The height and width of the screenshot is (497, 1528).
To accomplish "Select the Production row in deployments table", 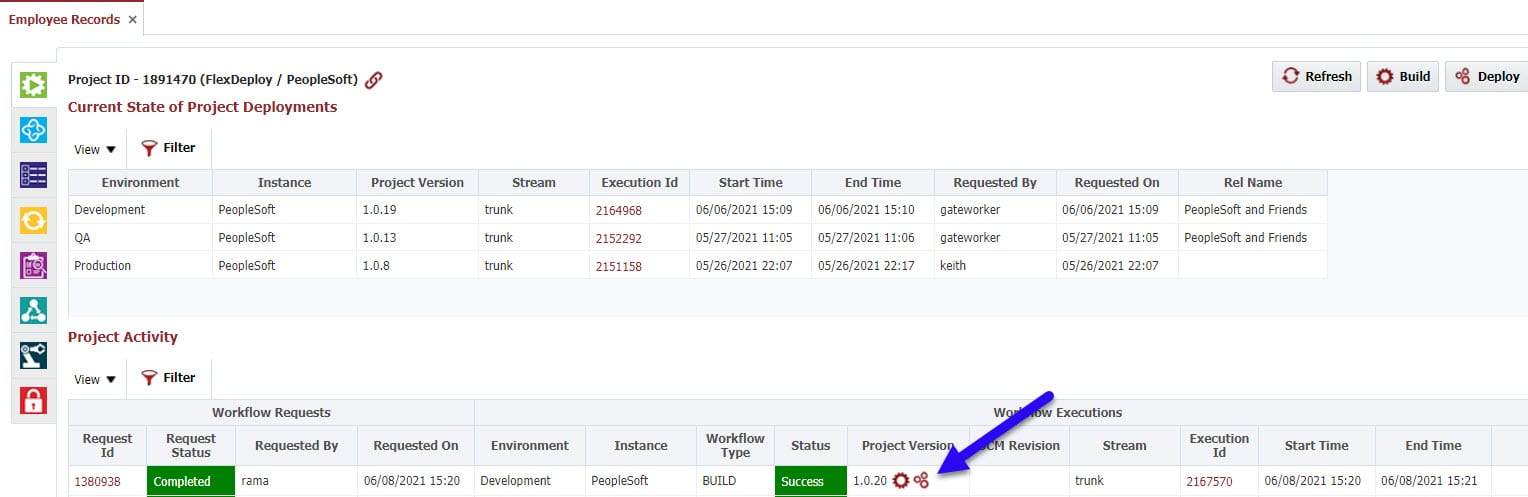I will (x=698, y=266).
